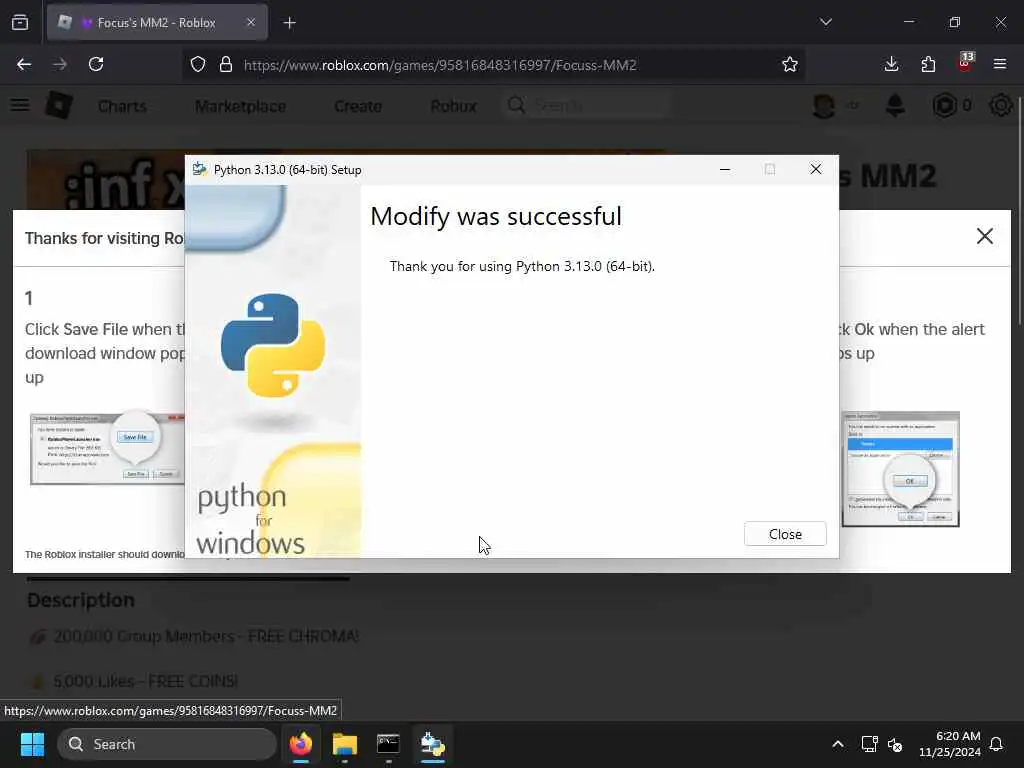Open the tracking protection shield icon

(198, 64)
